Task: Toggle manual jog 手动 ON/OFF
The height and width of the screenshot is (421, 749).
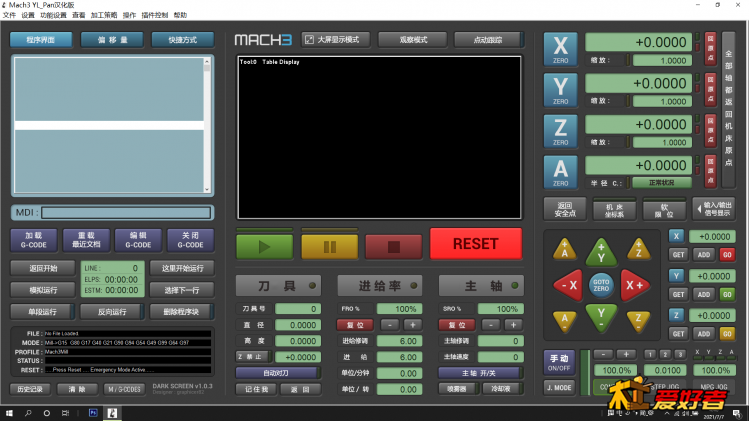Action: click(559, 363)
